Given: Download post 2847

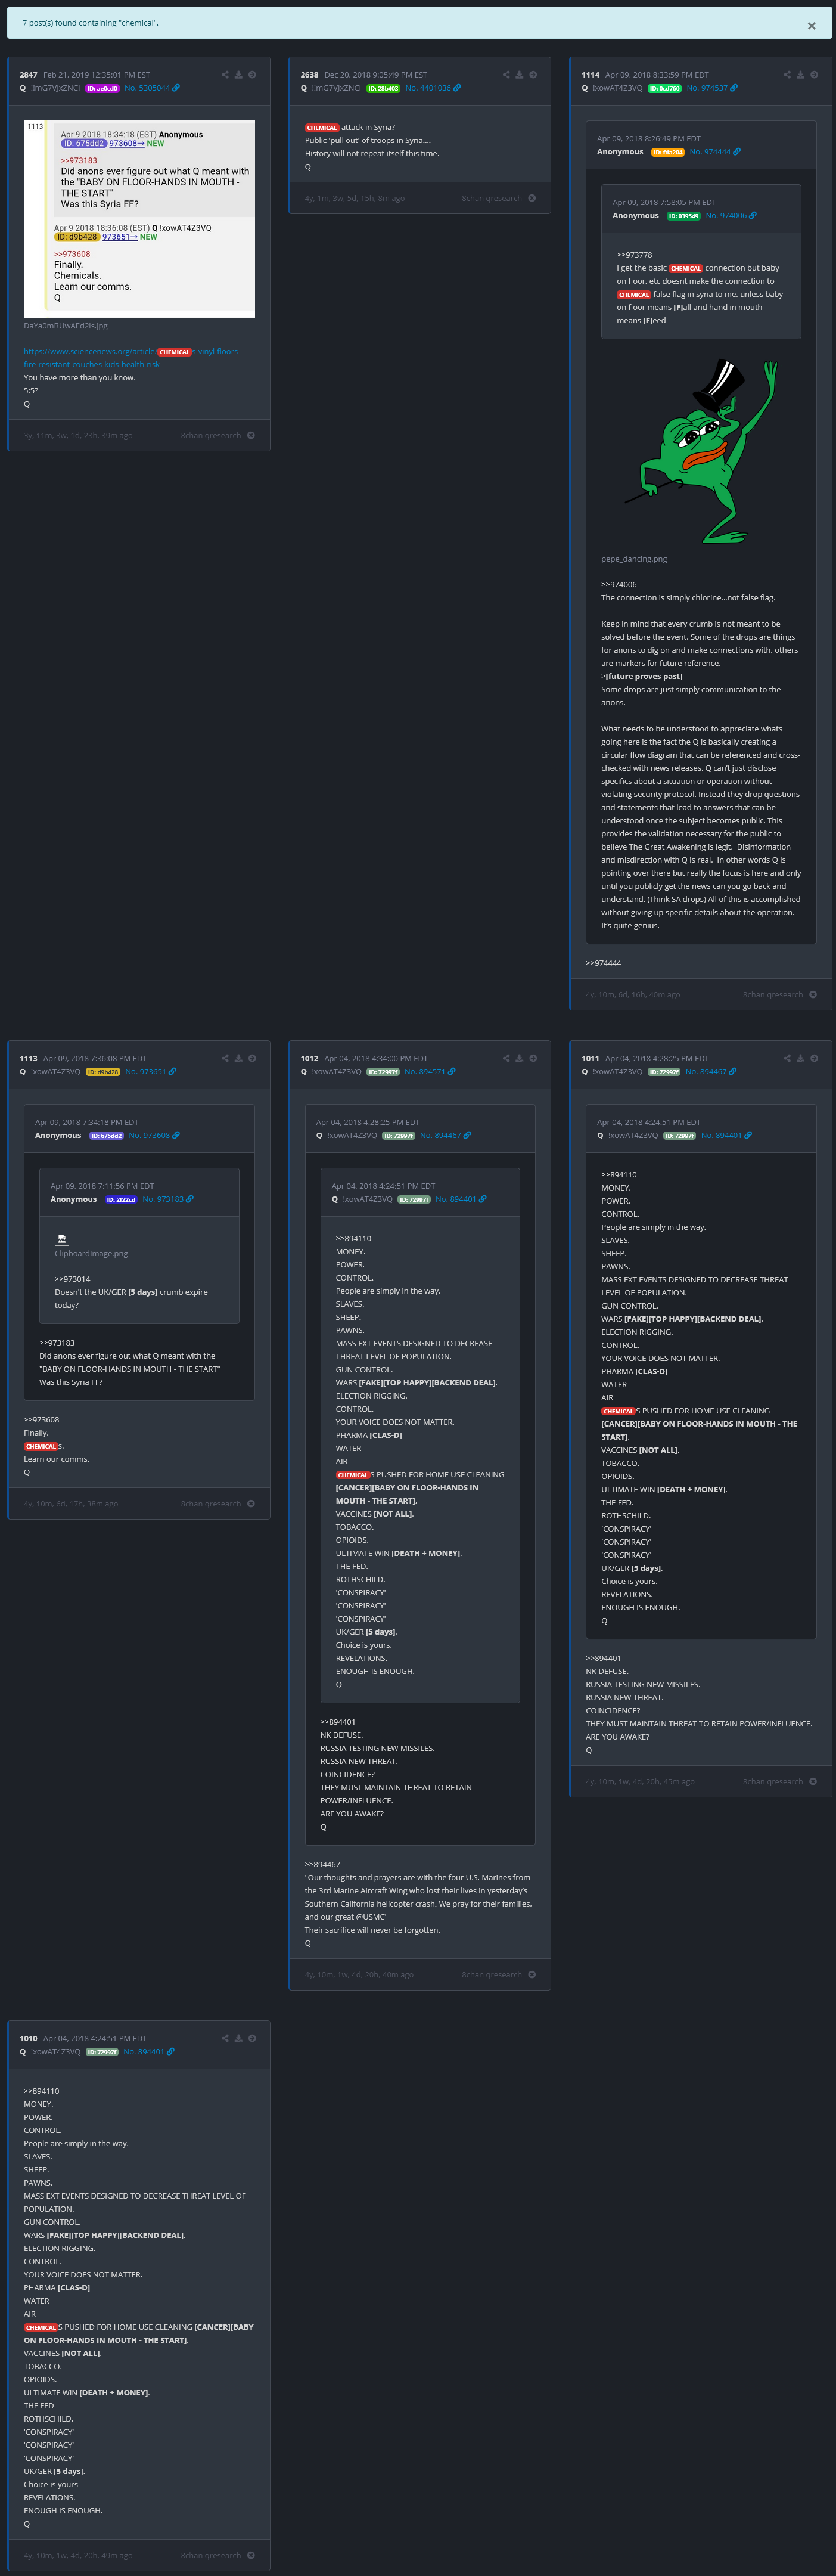Looking at the screenshot, I should click(238, 75).
